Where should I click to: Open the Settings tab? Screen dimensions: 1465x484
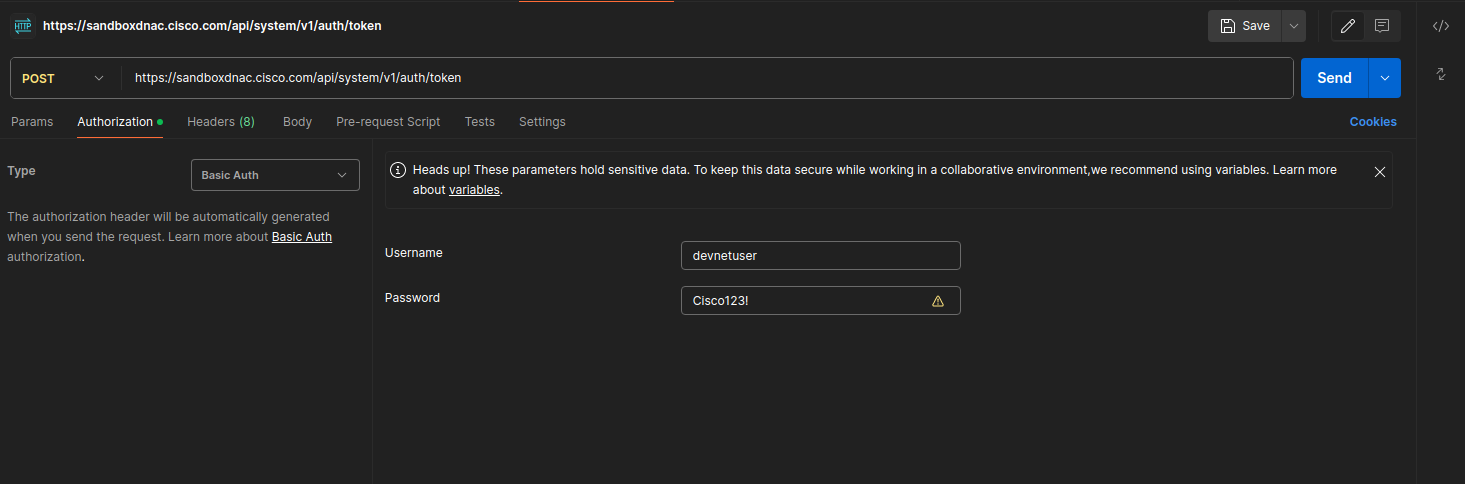click(x=542, y=122)
